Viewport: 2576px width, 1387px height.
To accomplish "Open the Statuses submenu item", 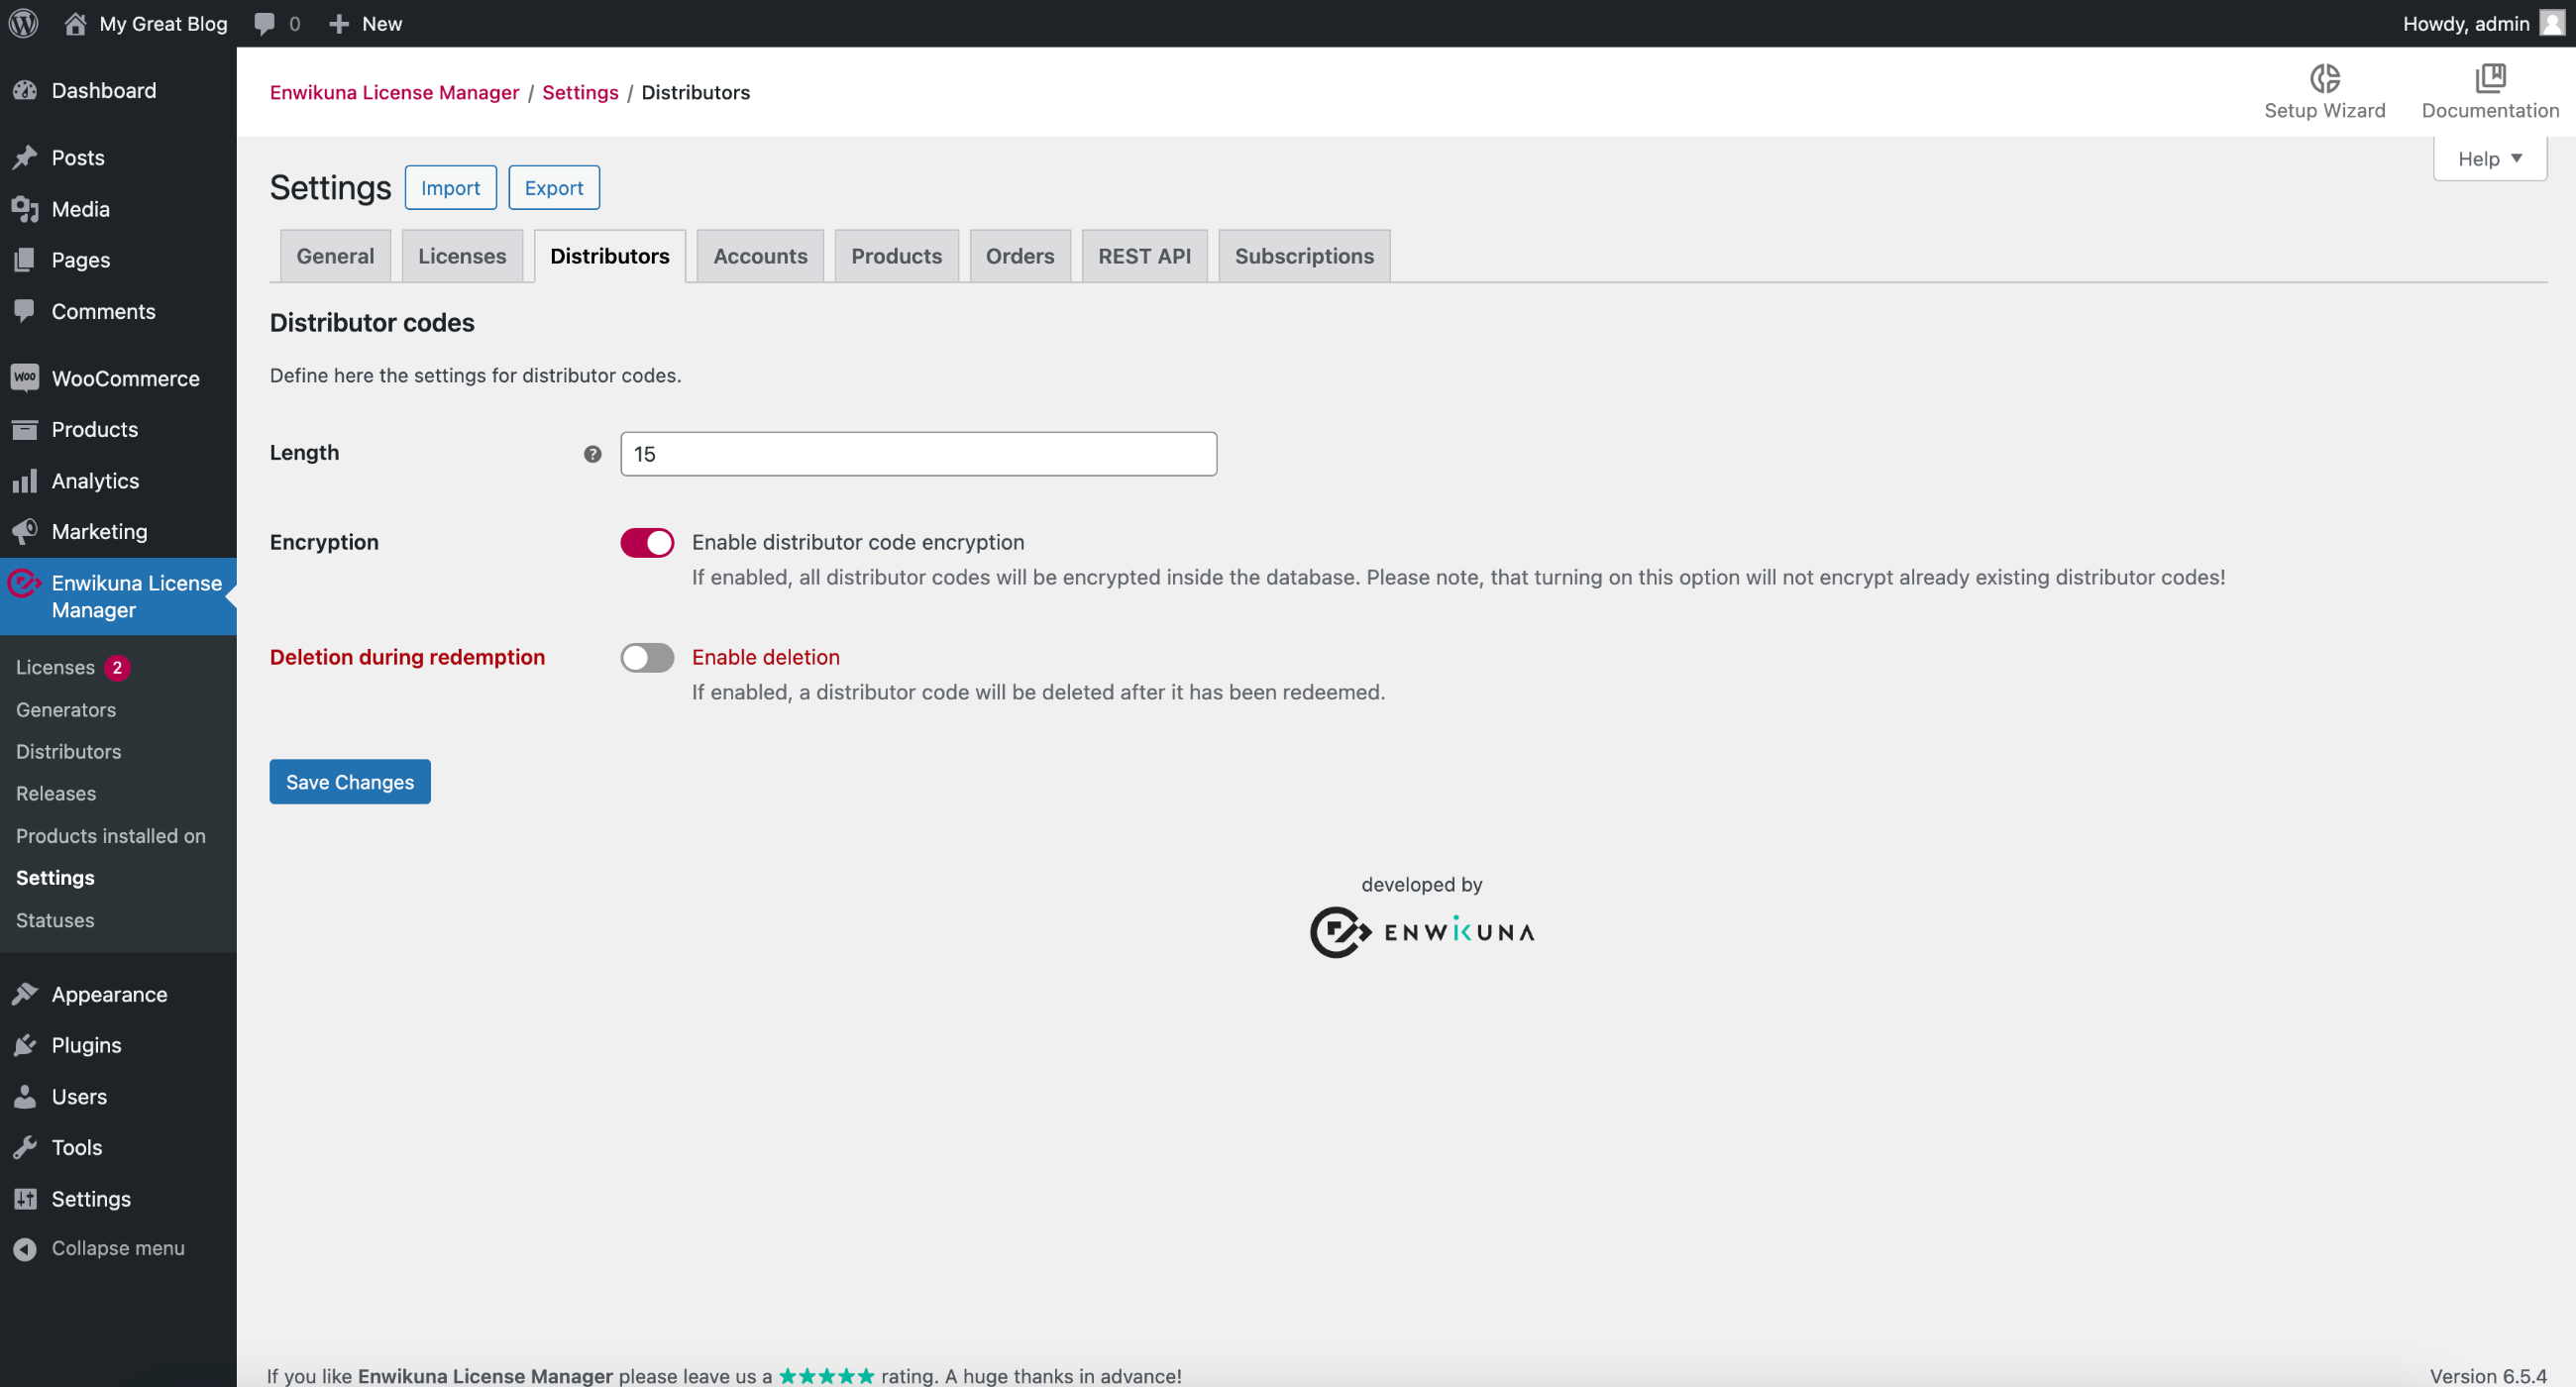I will tap(55, 920).
